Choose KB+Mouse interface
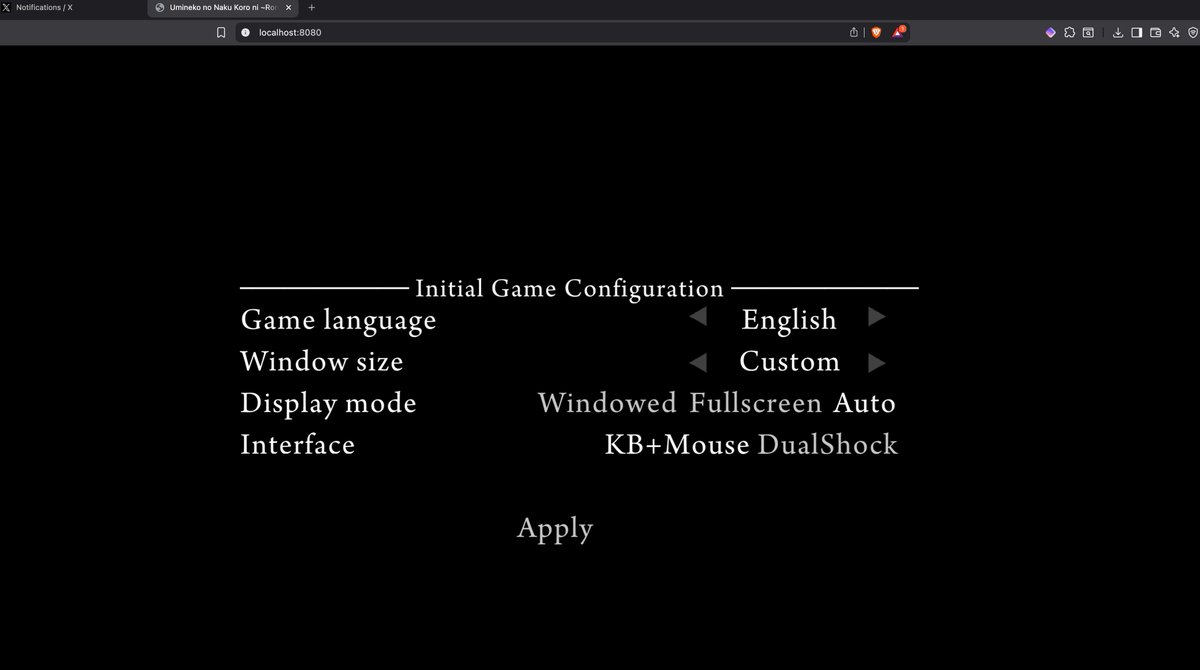 pos(677,445)
